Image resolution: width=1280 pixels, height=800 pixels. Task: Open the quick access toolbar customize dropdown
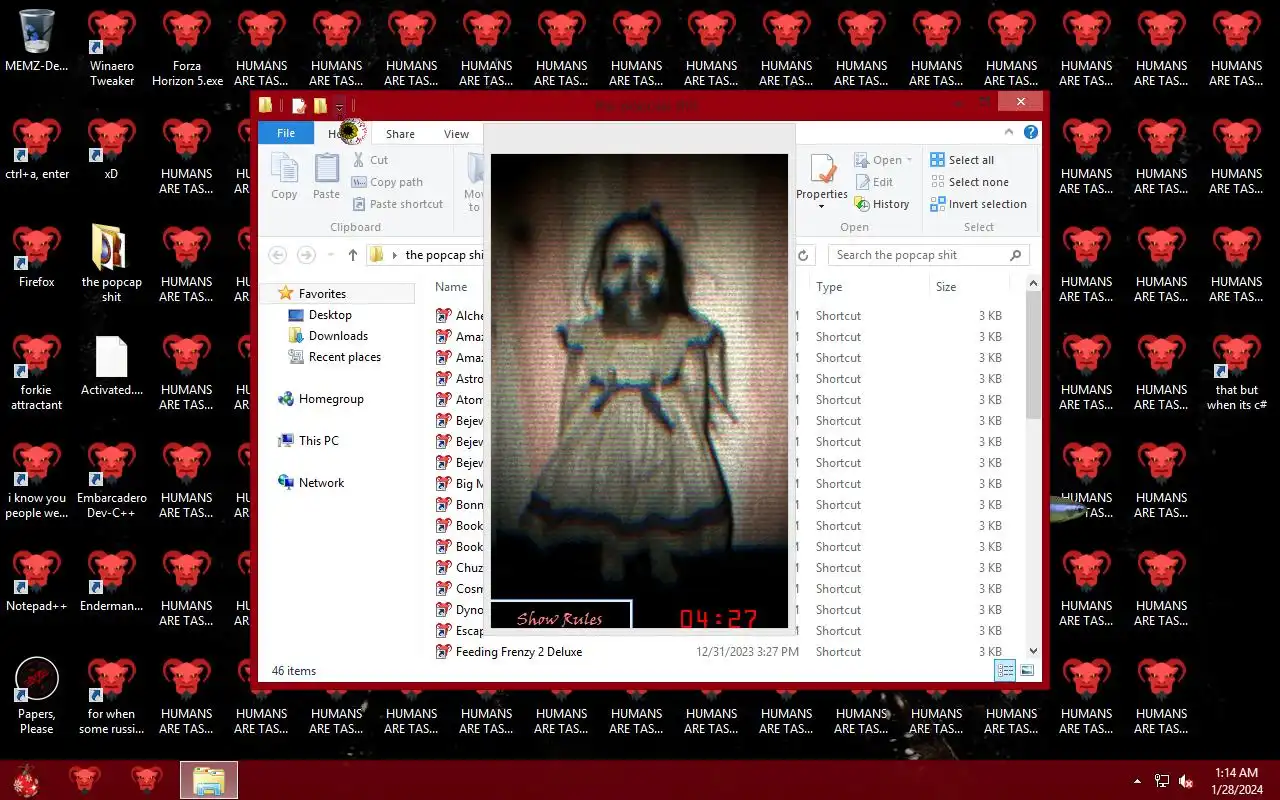pyautogui.click(x=340, y=106)
